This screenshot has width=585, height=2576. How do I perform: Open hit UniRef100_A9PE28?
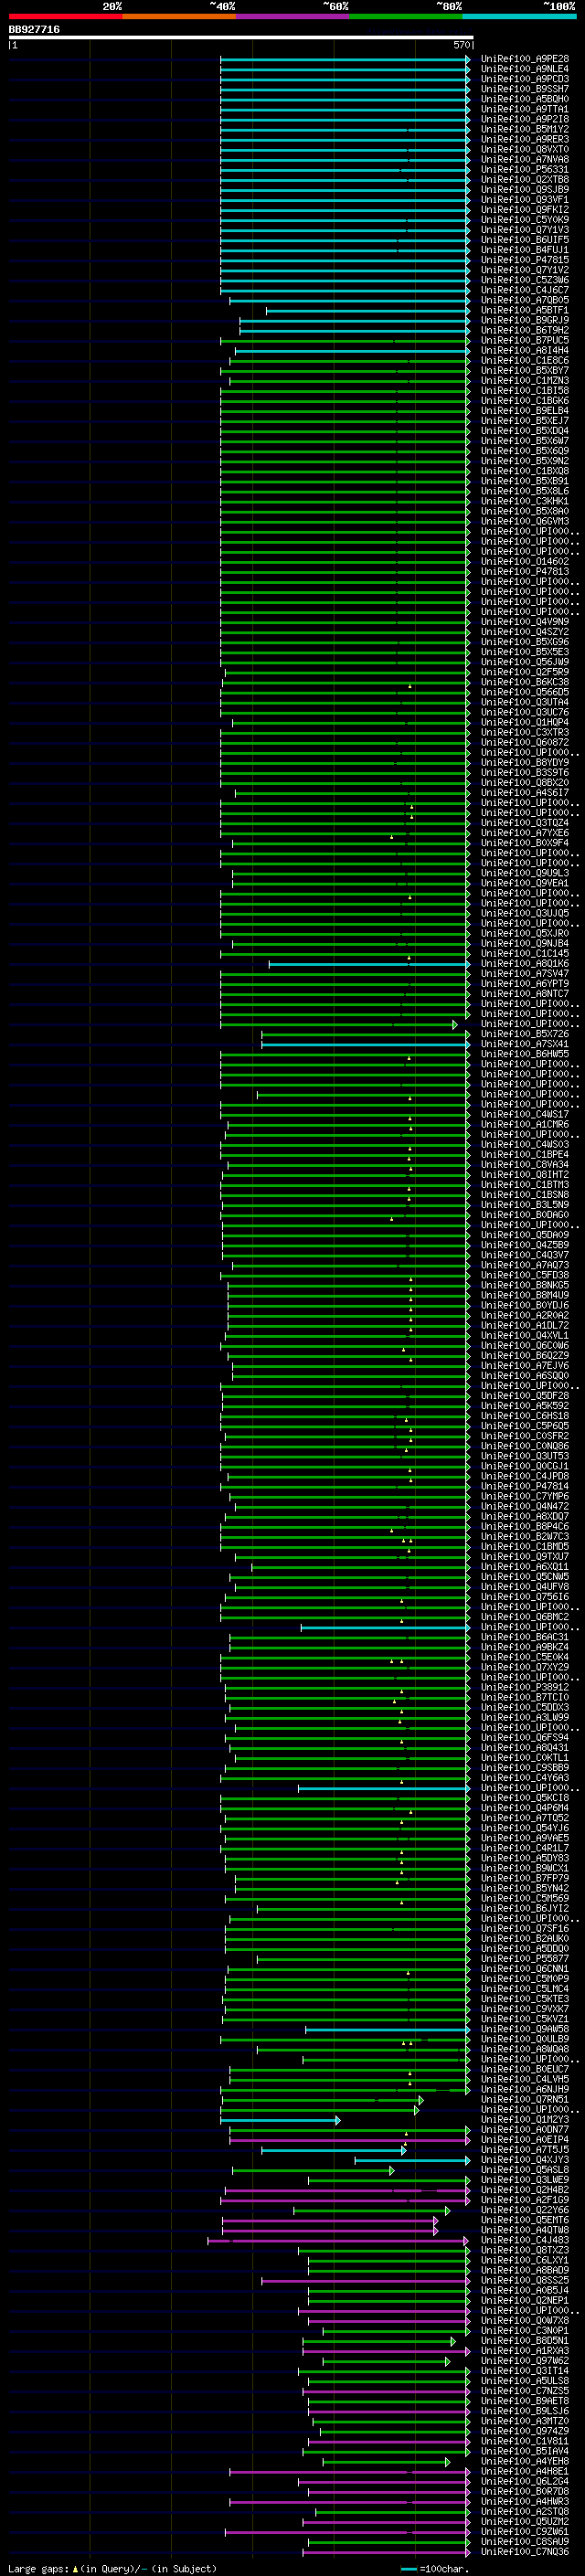coord(524,59)
